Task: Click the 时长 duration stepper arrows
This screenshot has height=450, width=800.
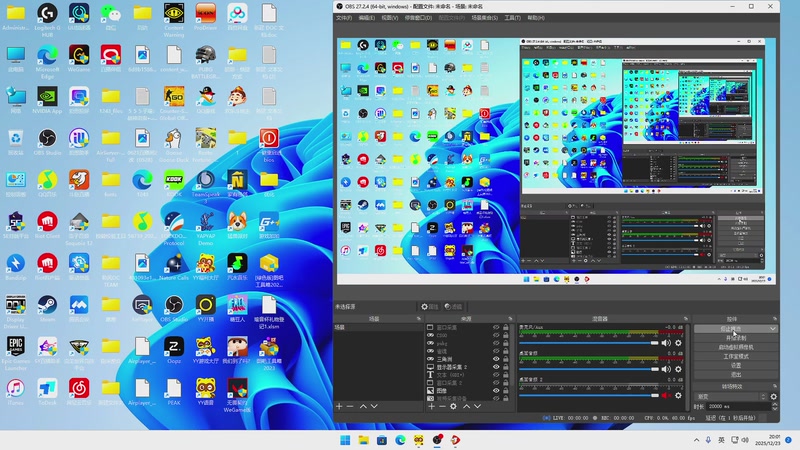Action: (774, 406)
